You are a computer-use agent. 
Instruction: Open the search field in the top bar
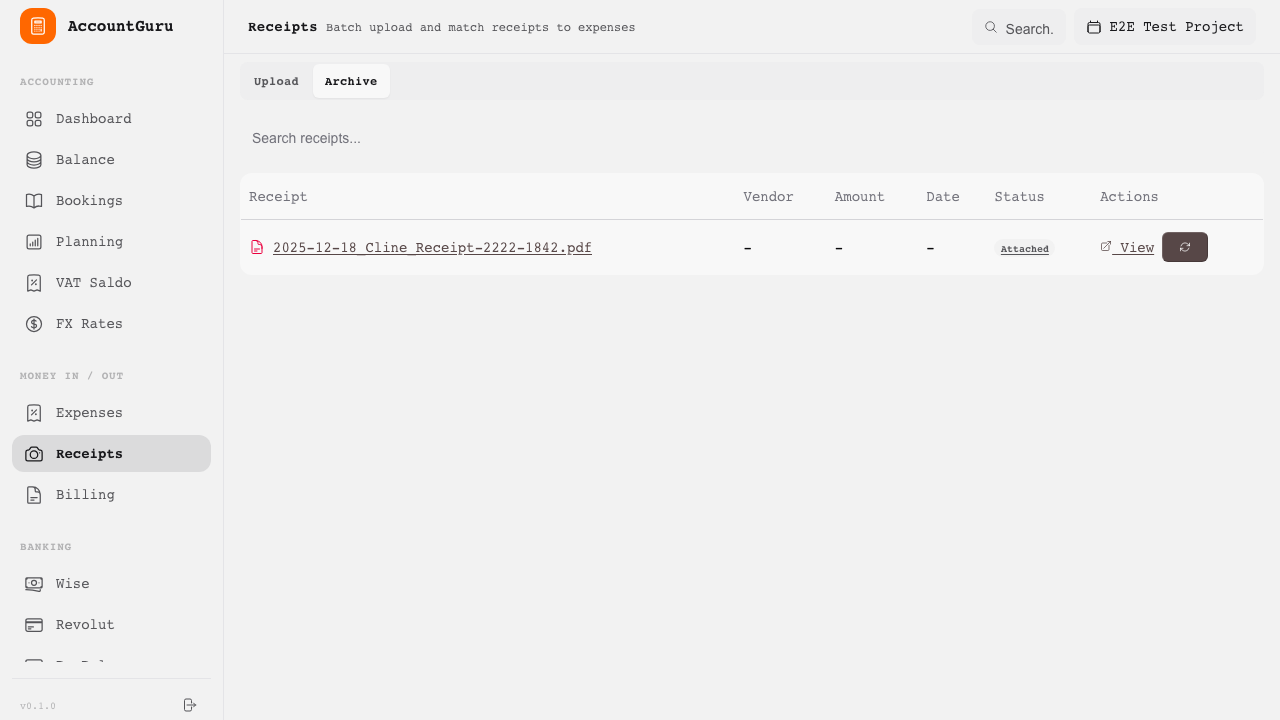tap(1018, 27)
